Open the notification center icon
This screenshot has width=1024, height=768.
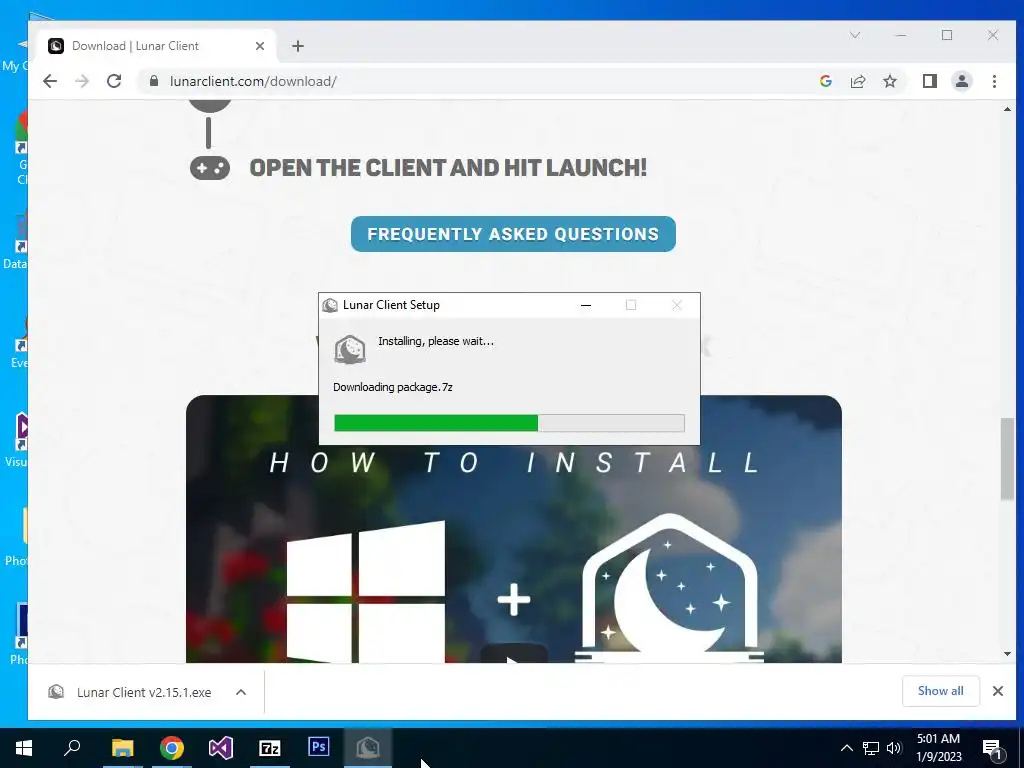tap(993, 748)
